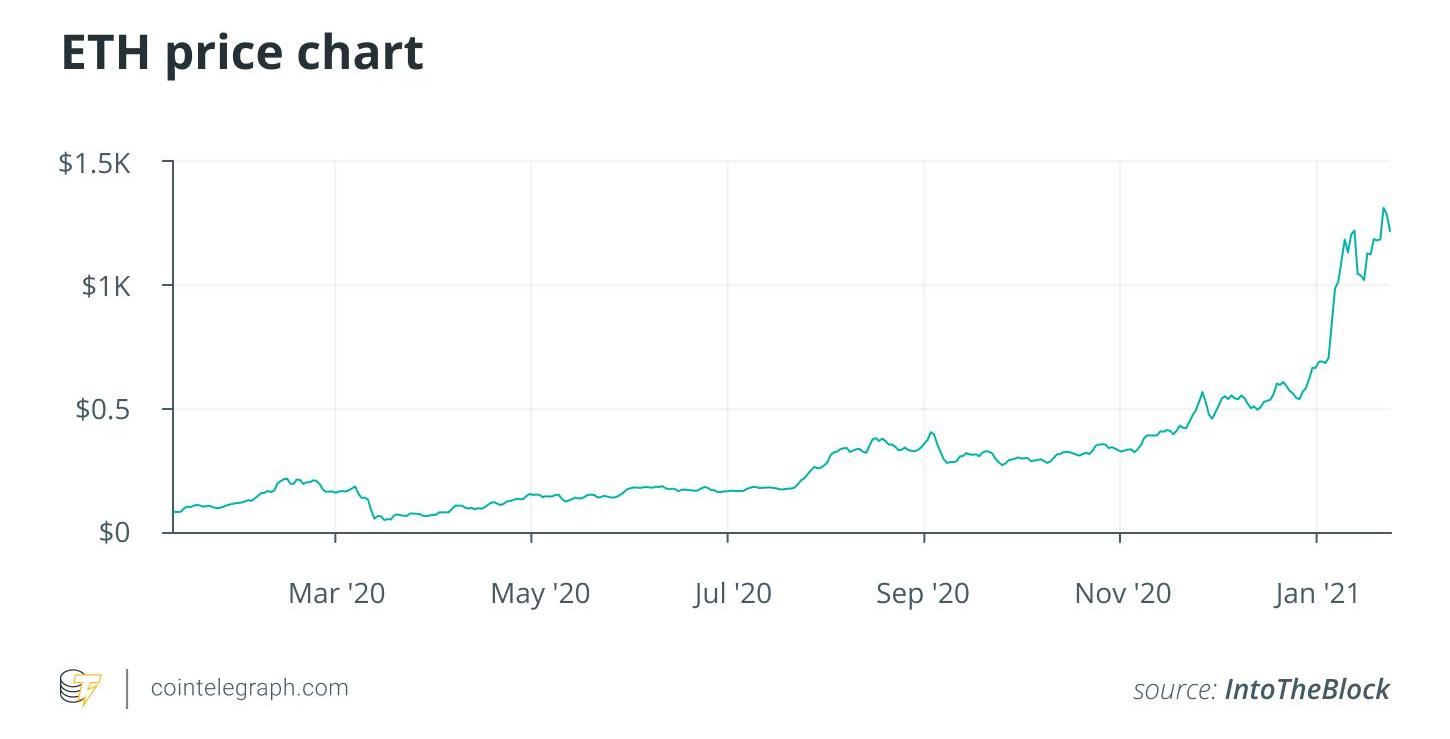The image size is (1450, 739).
Task: Click the $0 y-axis label
Action: [x=115, y=532]
